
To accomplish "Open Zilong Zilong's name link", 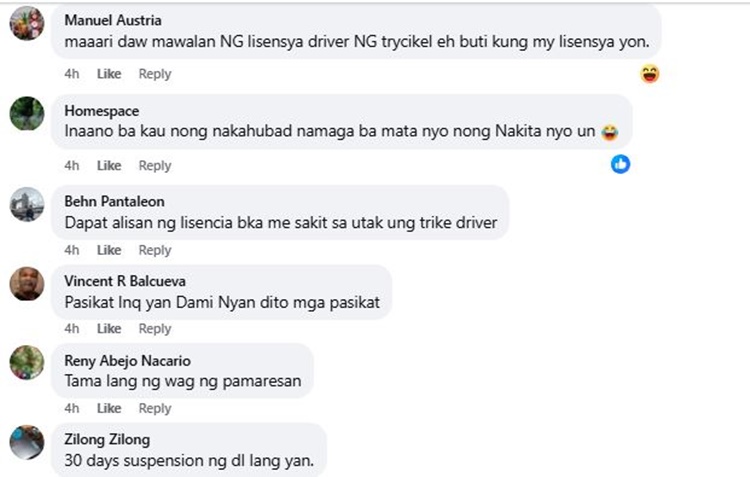I will [107, 439].
